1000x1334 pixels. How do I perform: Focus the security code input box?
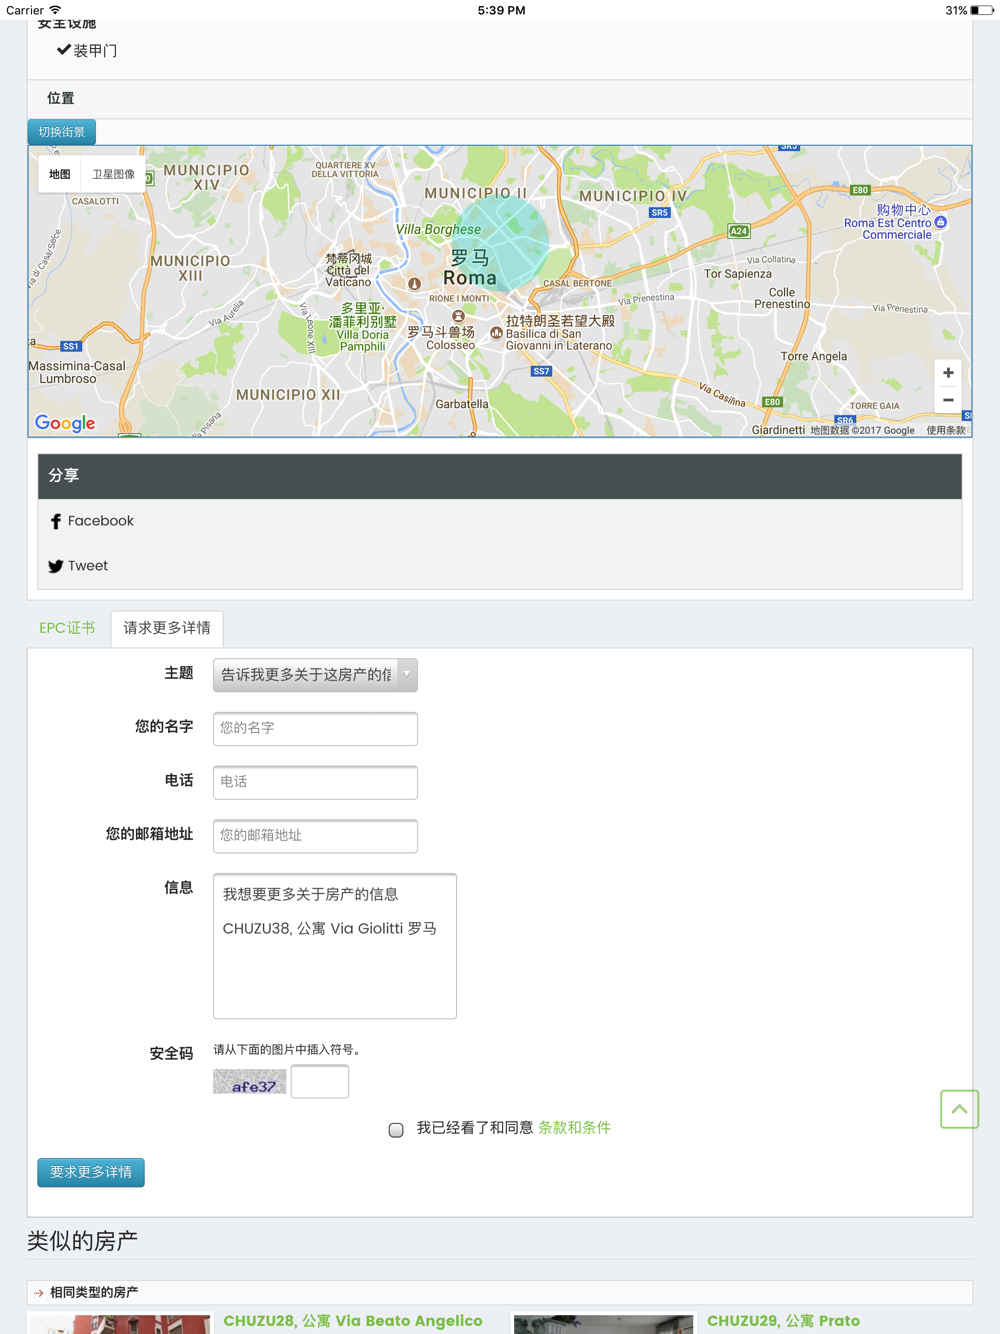point(320,1082)
